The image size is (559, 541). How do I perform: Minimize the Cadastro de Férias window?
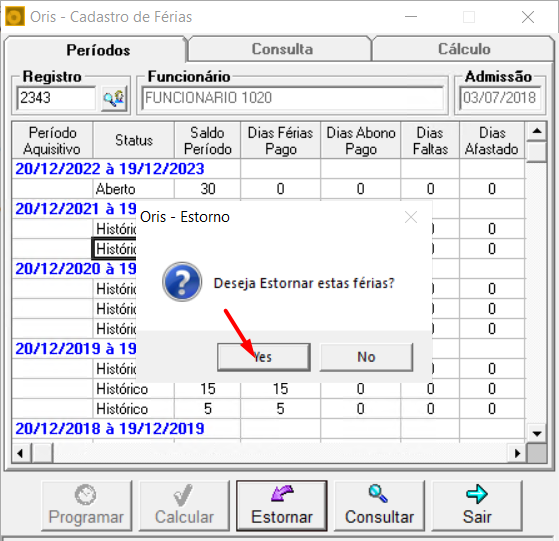411,17
